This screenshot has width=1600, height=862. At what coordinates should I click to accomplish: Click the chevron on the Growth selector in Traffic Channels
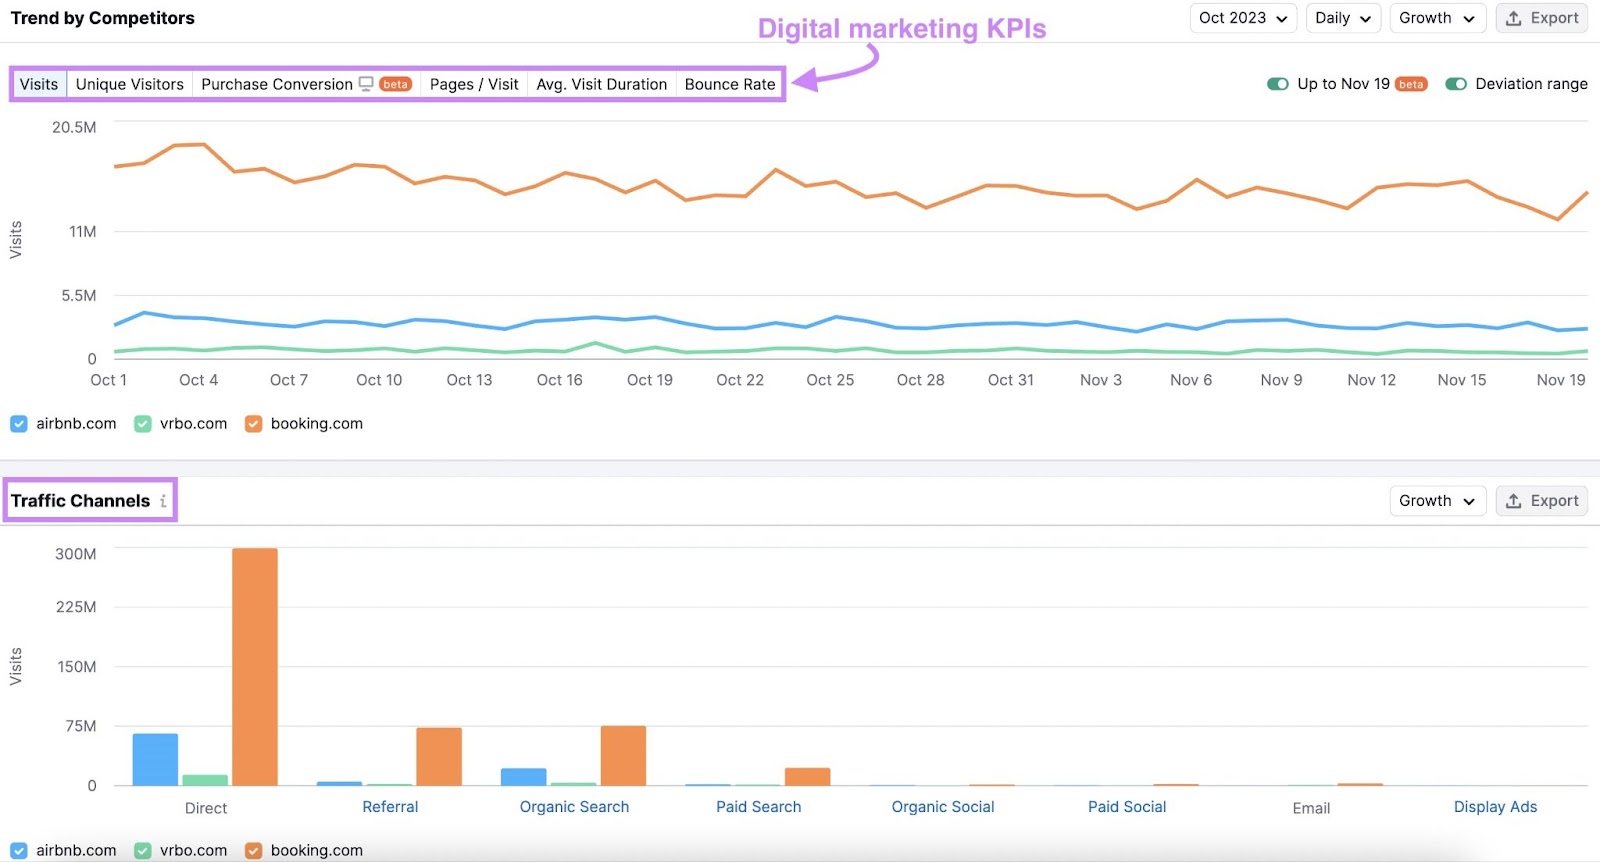point(1469,502)
